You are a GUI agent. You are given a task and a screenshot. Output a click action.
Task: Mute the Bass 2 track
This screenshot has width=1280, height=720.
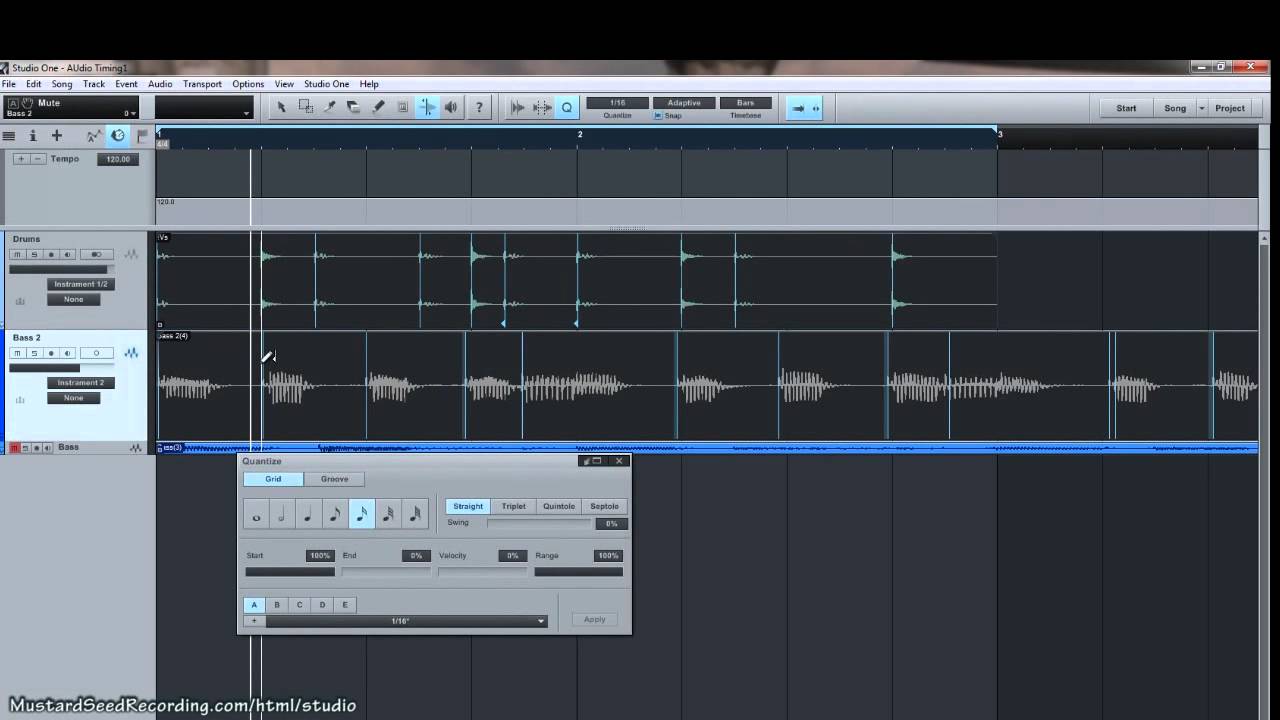[17, 353]
